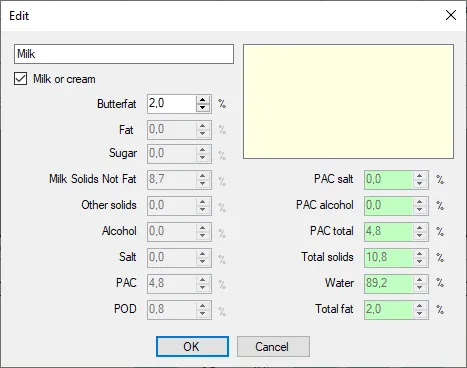Discard changes with the Cancel button

[x=273, y=347]
